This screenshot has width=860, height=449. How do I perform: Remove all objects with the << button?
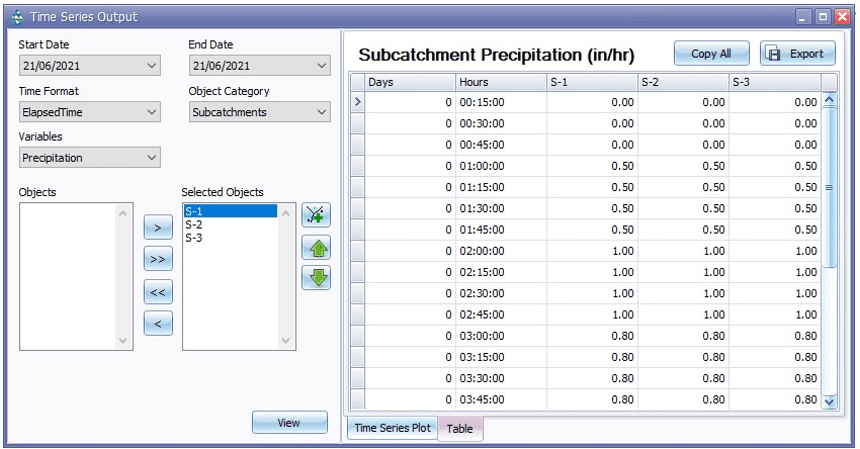(158, 292)
